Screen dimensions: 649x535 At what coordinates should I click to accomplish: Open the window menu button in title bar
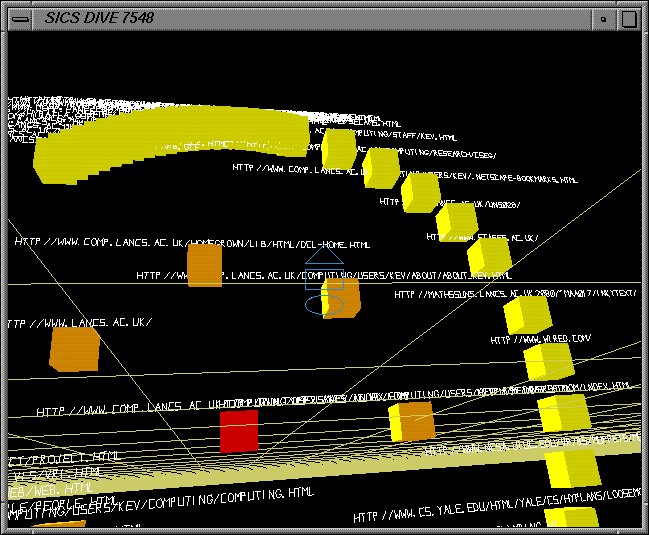pos(19,18)
